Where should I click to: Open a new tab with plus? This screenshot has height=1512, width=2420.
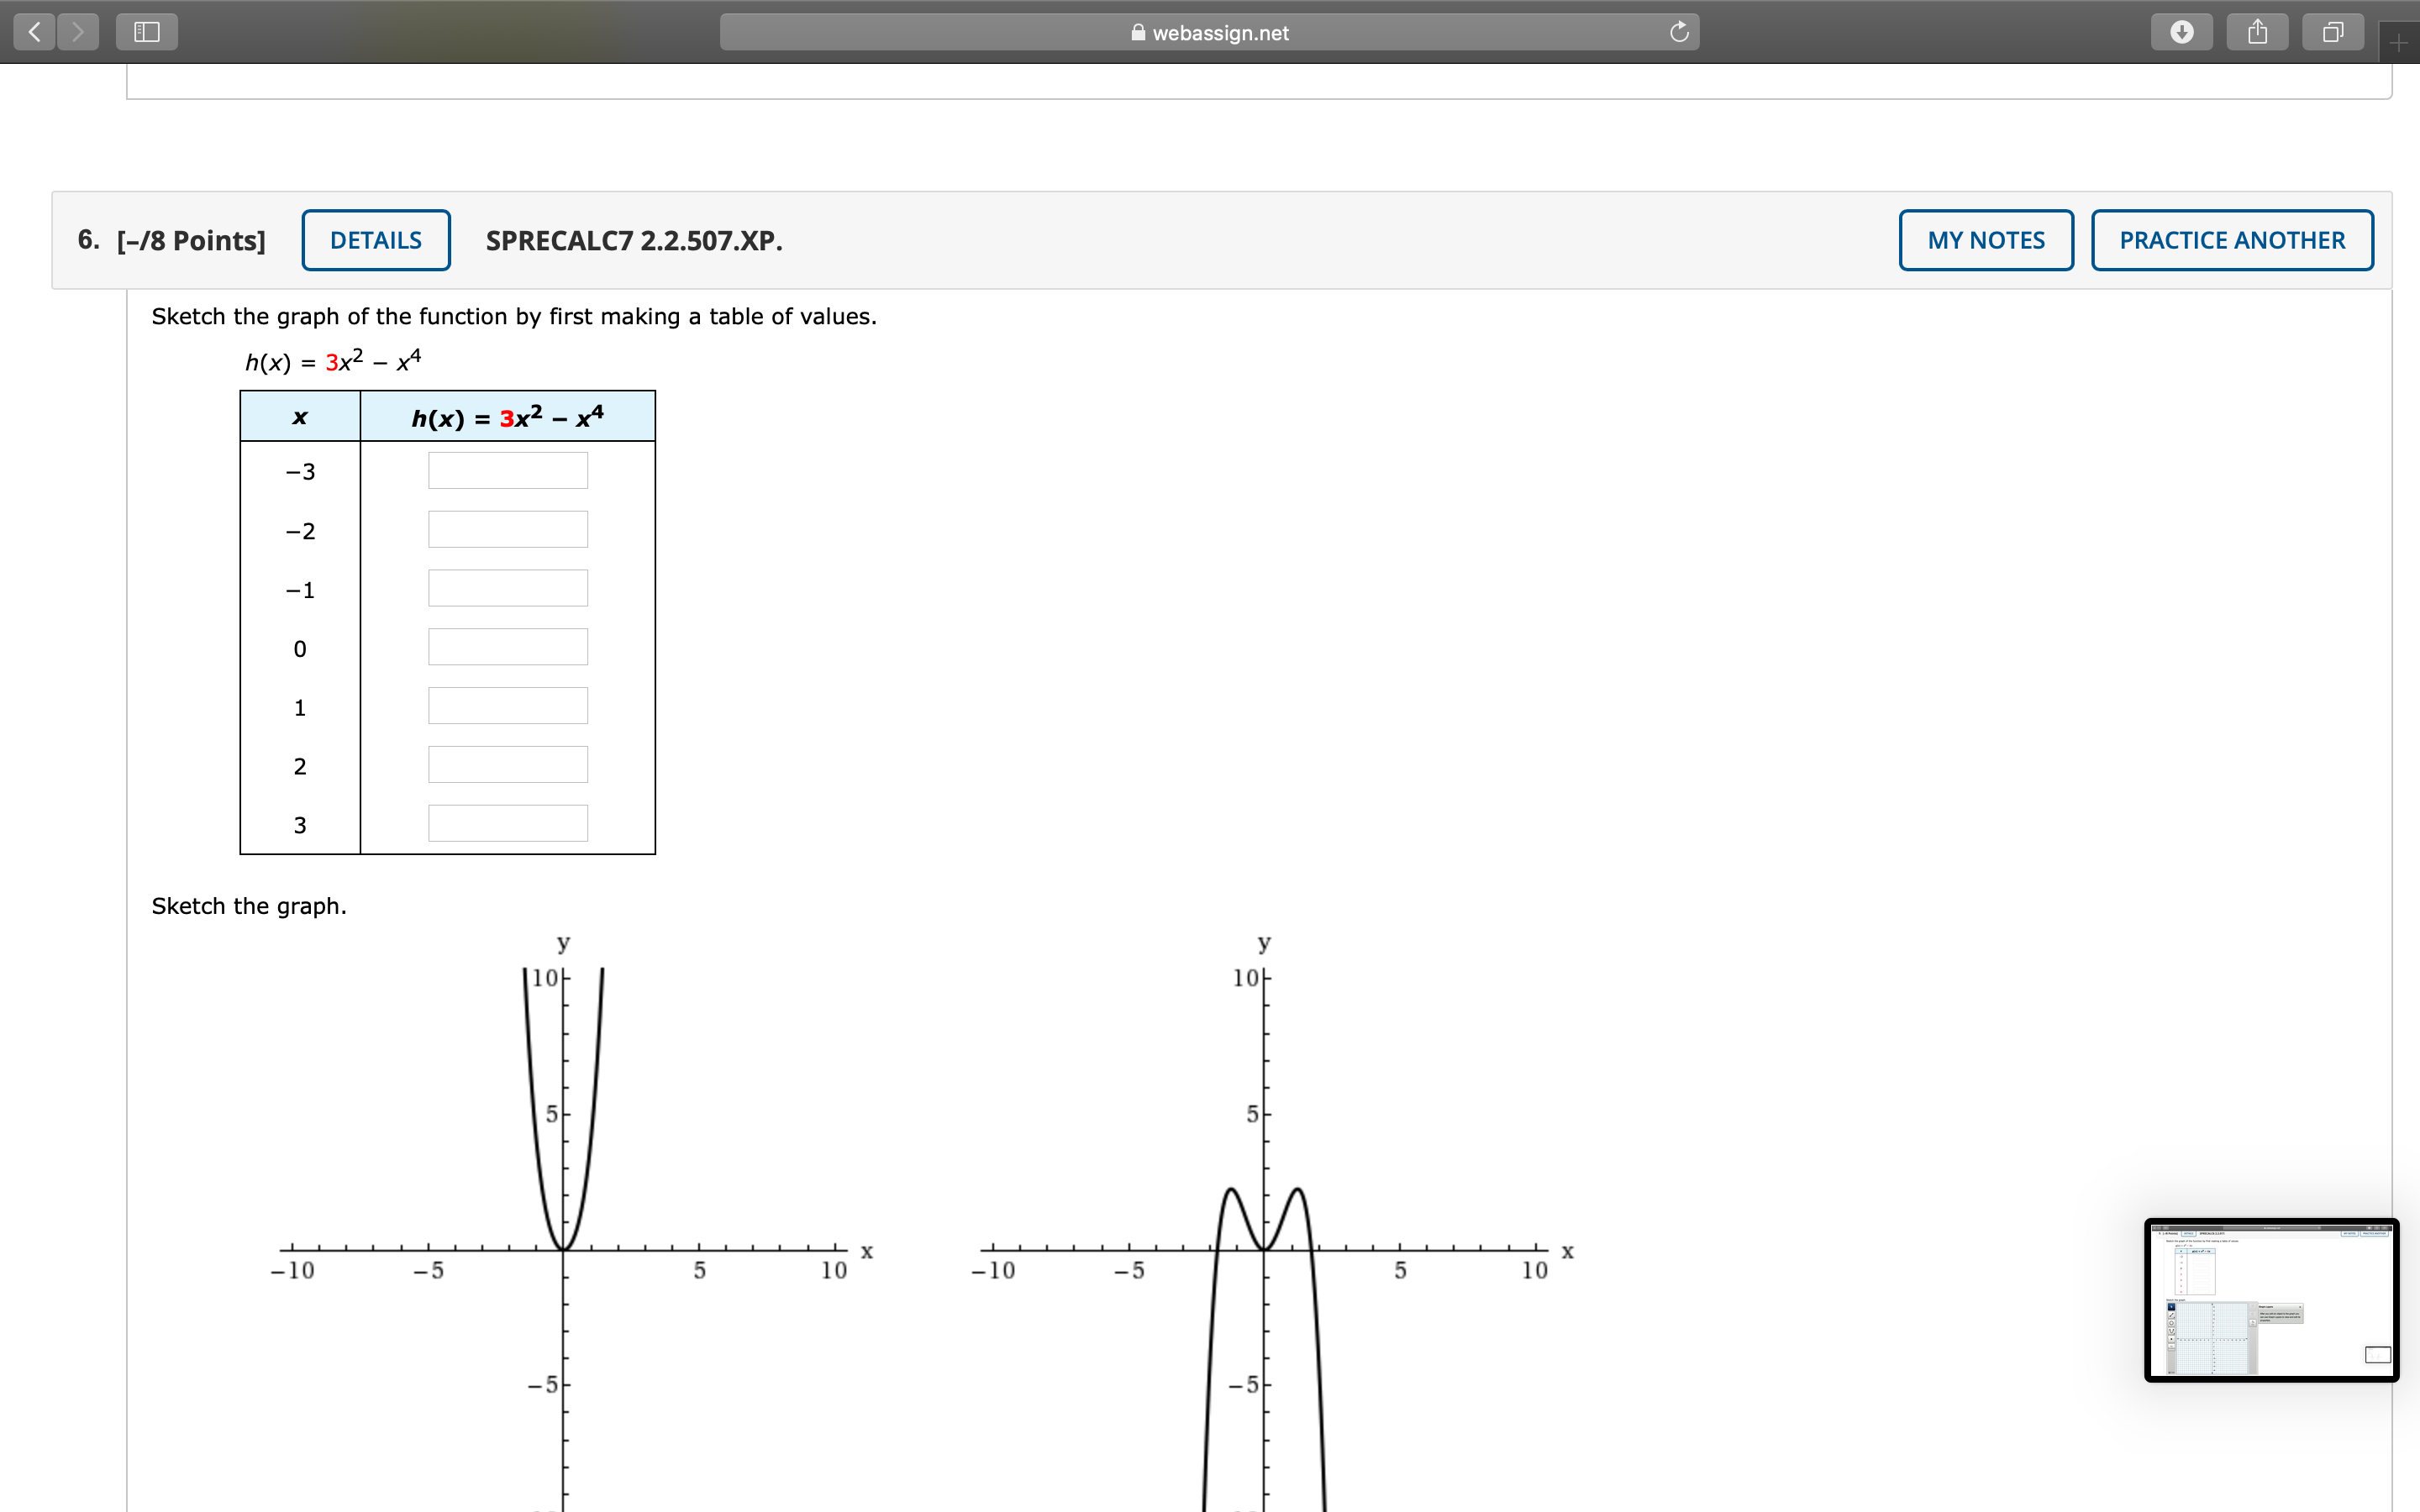coord(2399,43)
